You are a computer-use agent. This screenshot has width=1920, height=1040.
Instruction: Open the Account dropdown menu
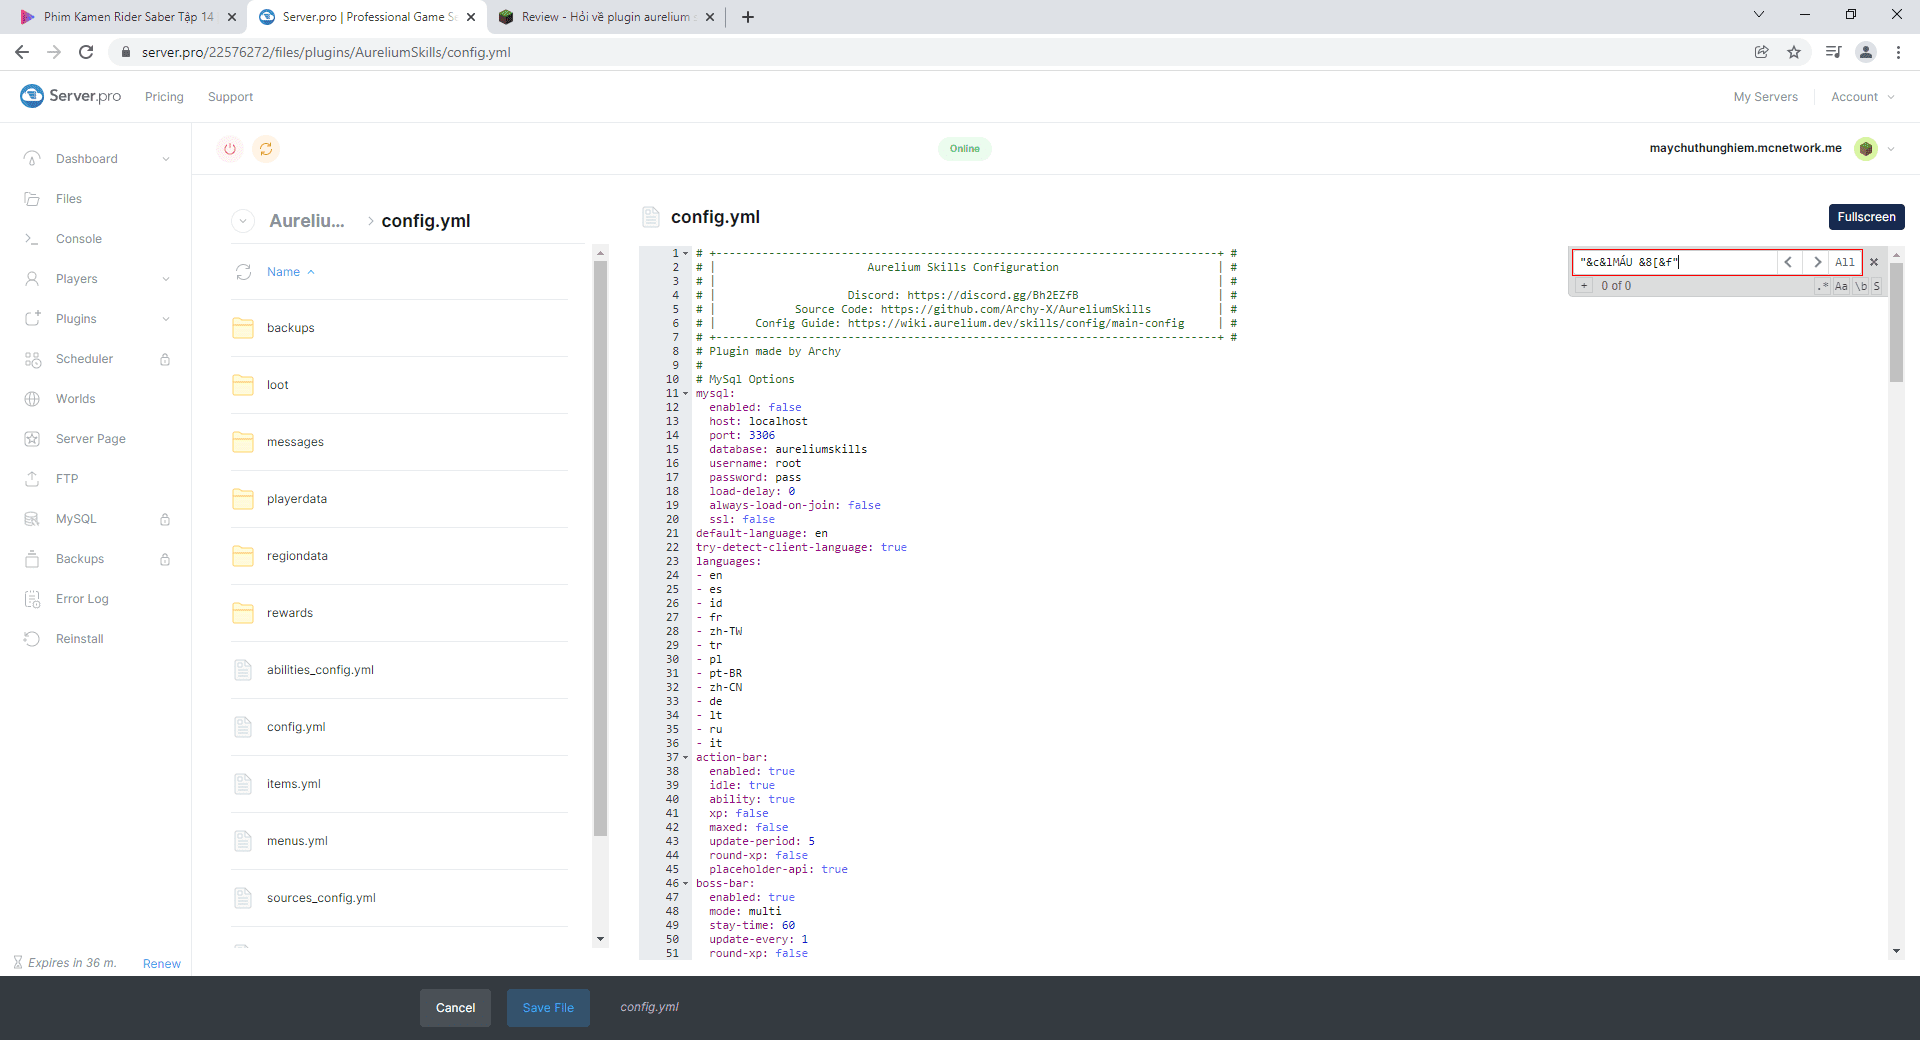pos(1861,97)
